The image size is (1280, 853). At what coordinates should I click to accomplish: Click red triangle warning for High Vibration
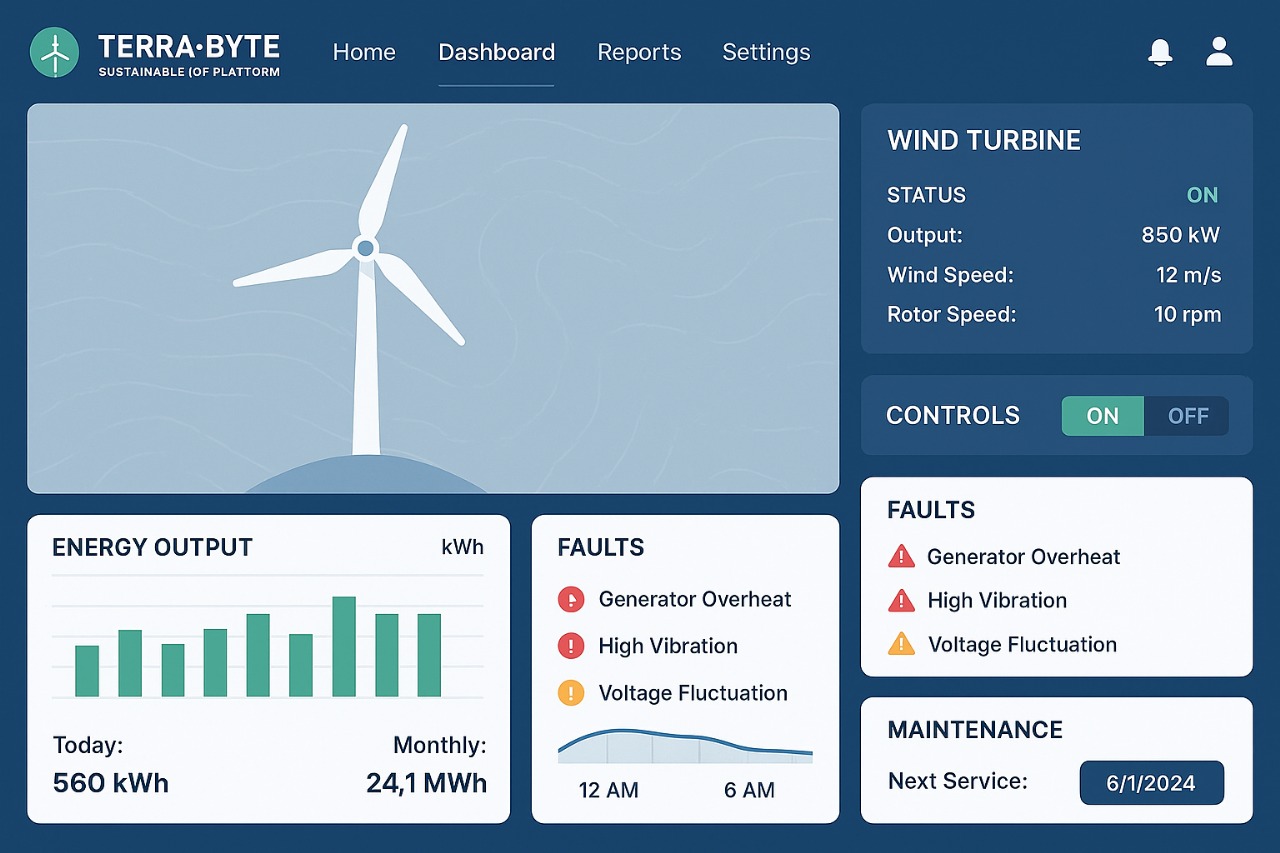(901, 601)
